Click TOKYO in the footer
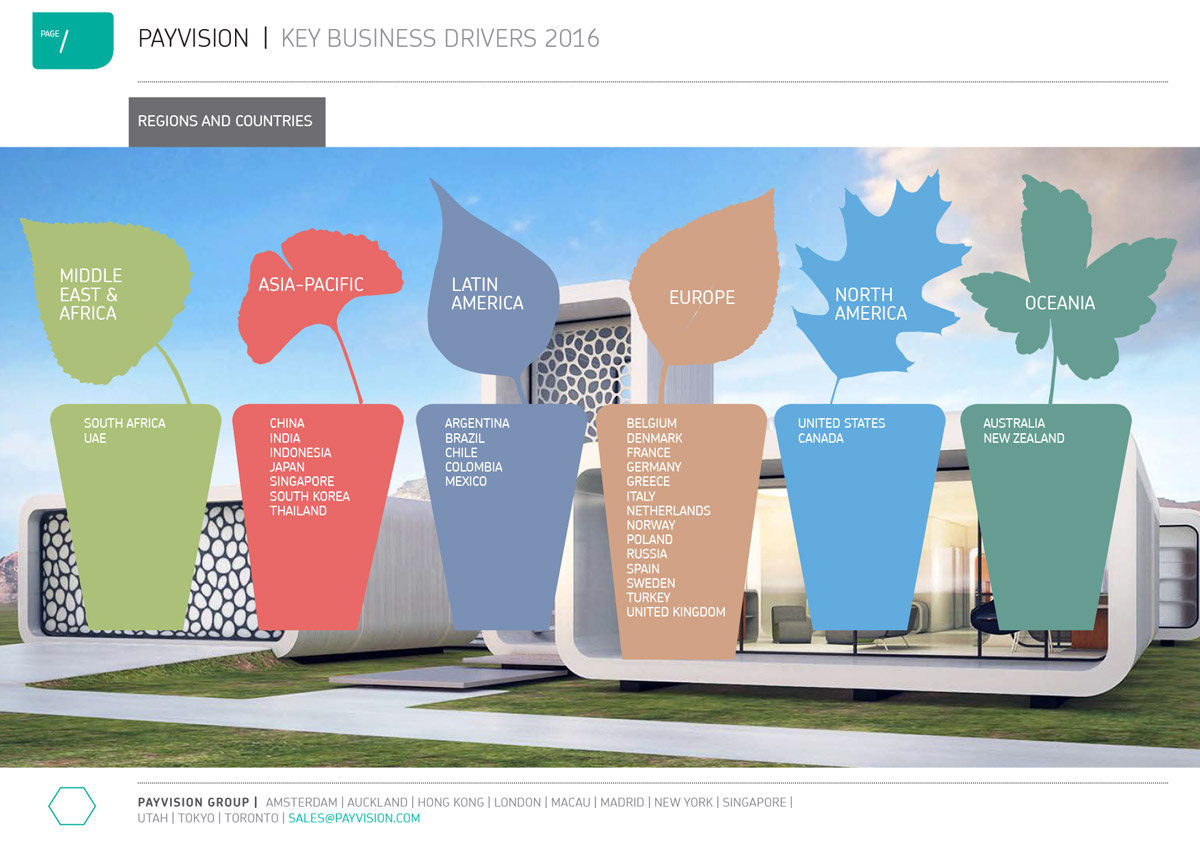The image size is (1200, 848). tap(196, 818)
